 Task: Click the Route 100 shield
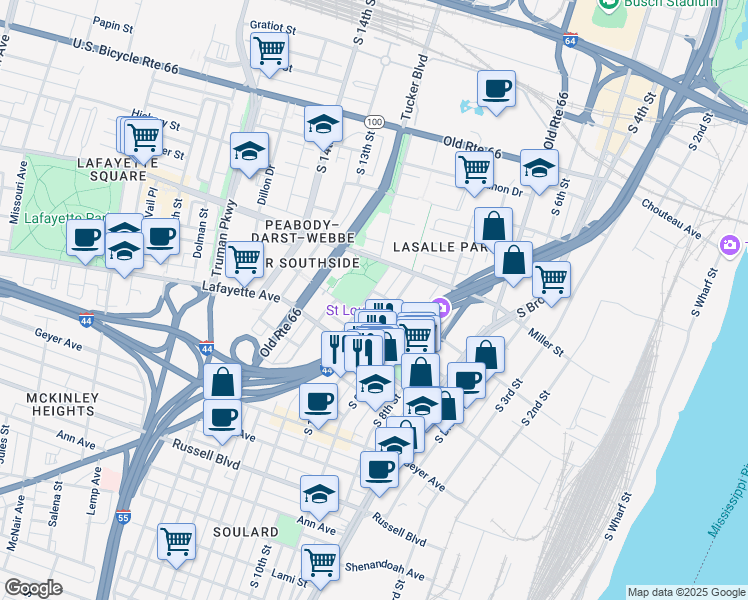(374, 122)
